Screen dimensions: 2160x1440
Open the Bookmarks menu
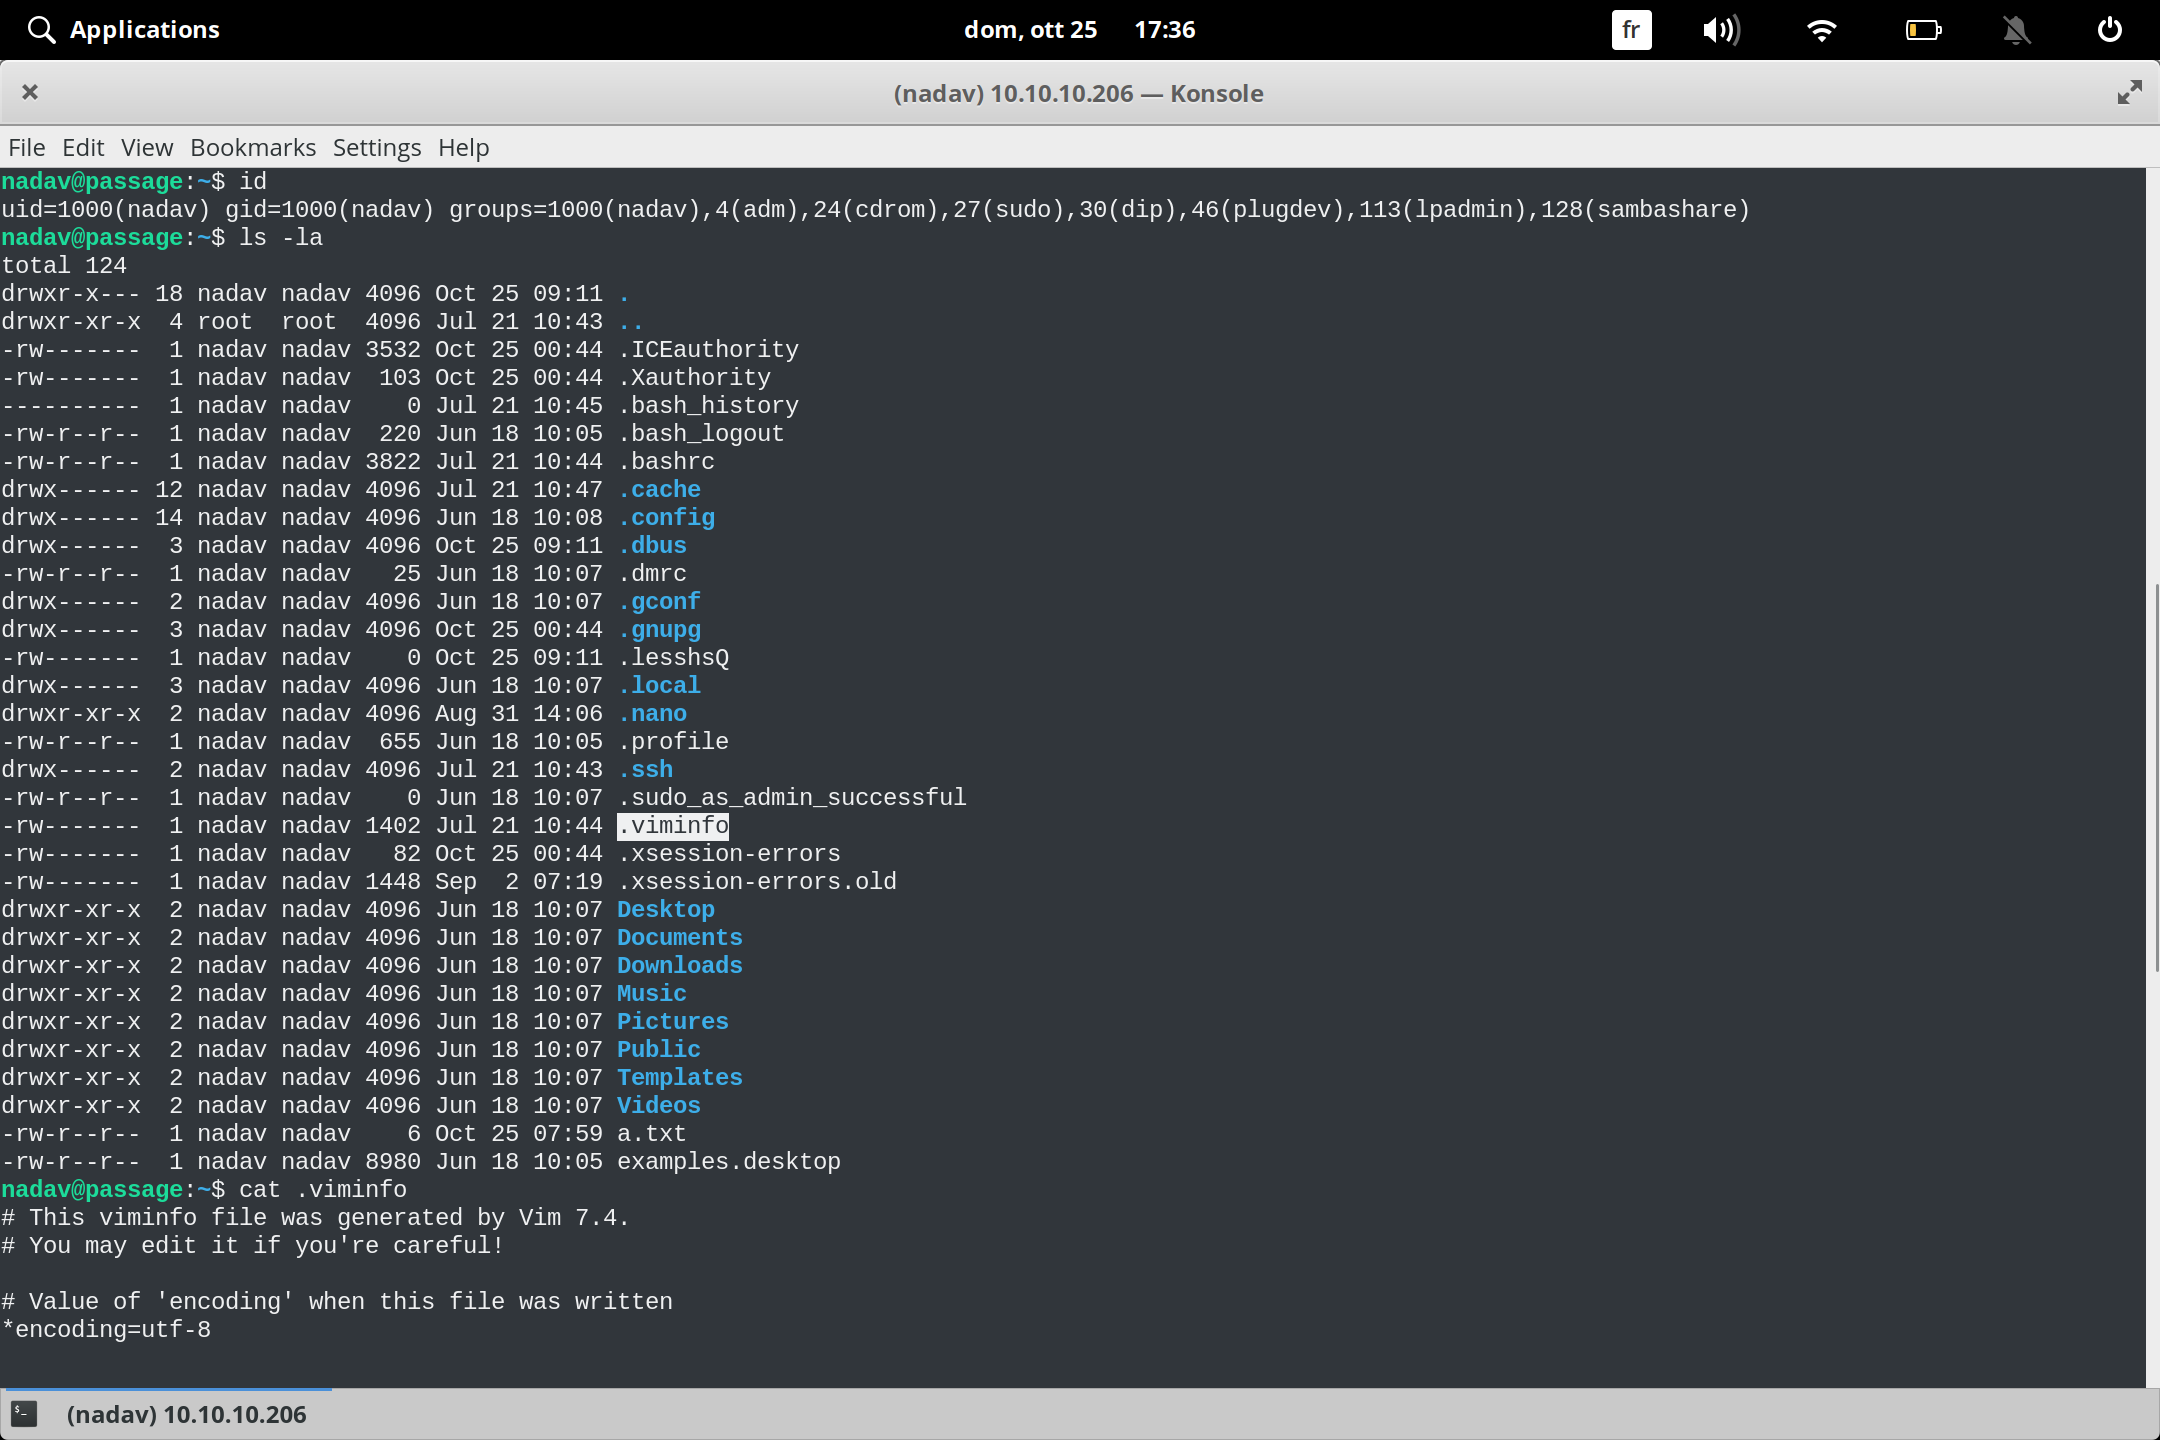pyautogui.click(x=252, y=147)
